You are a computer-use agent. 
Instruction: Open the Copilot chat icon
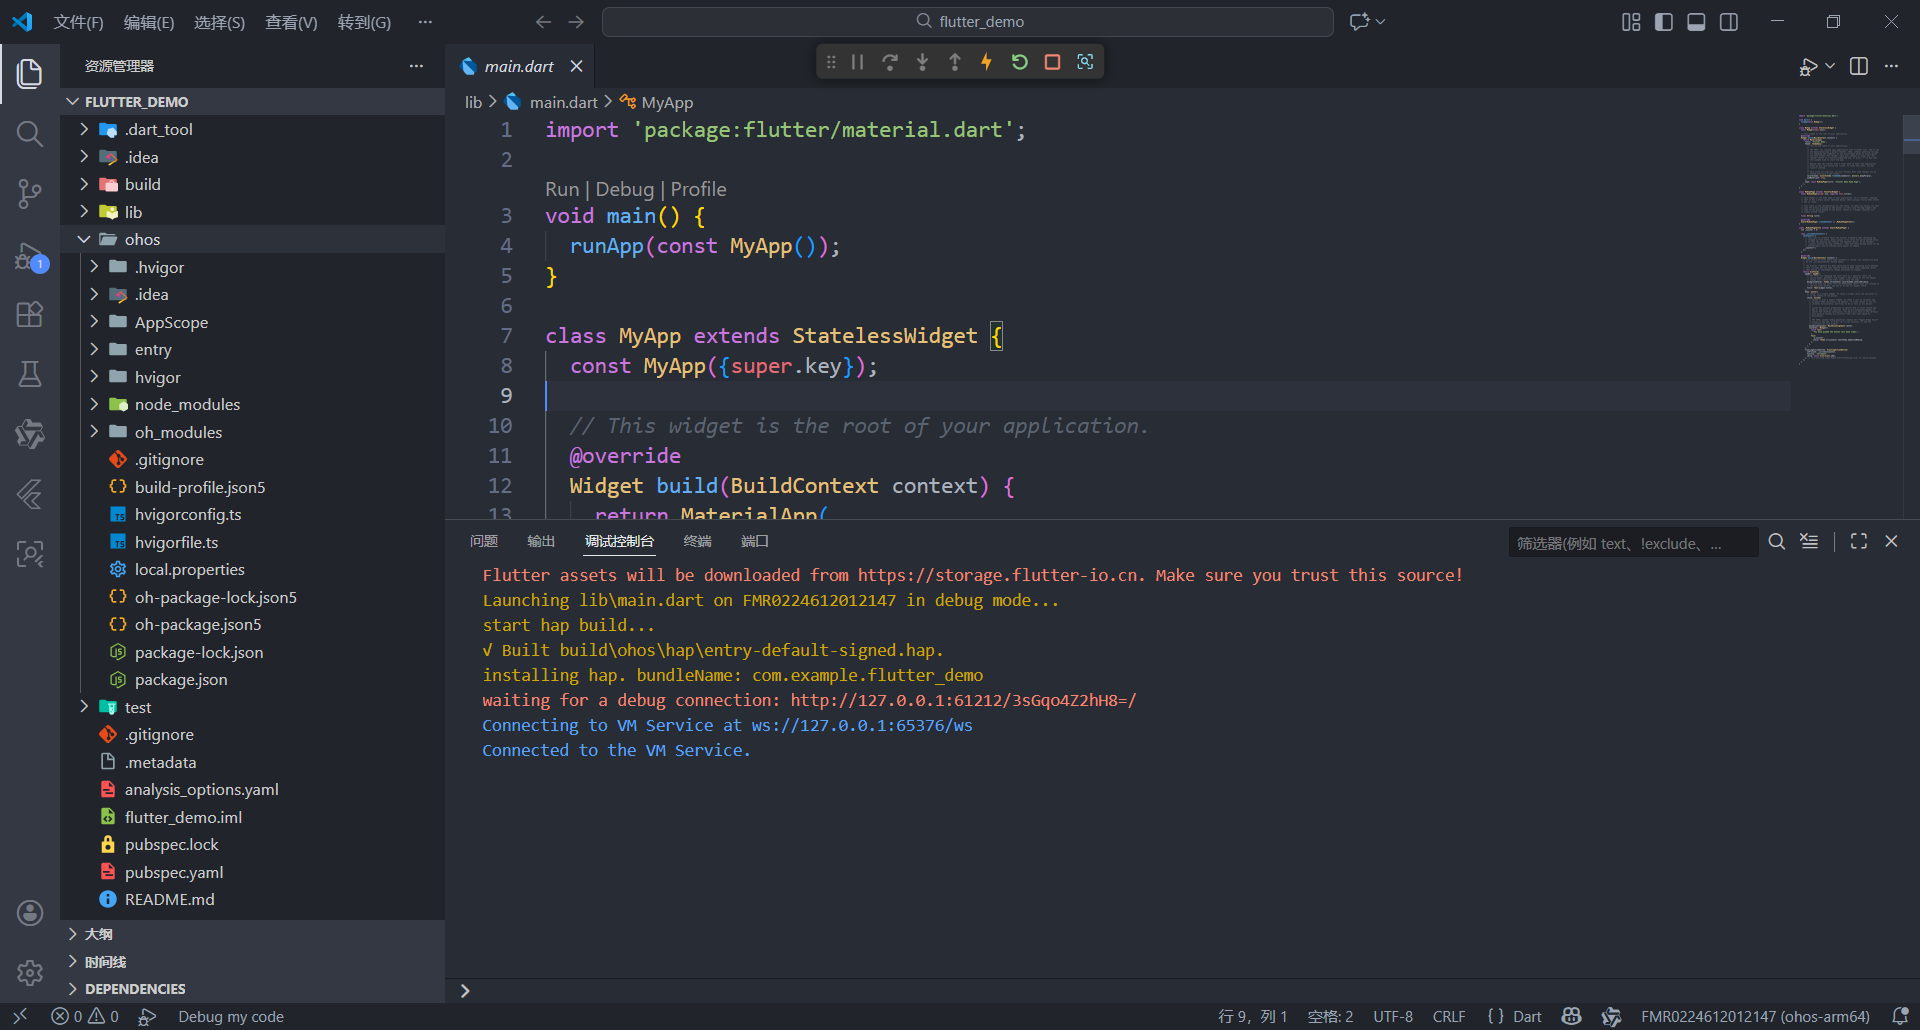1359,21
